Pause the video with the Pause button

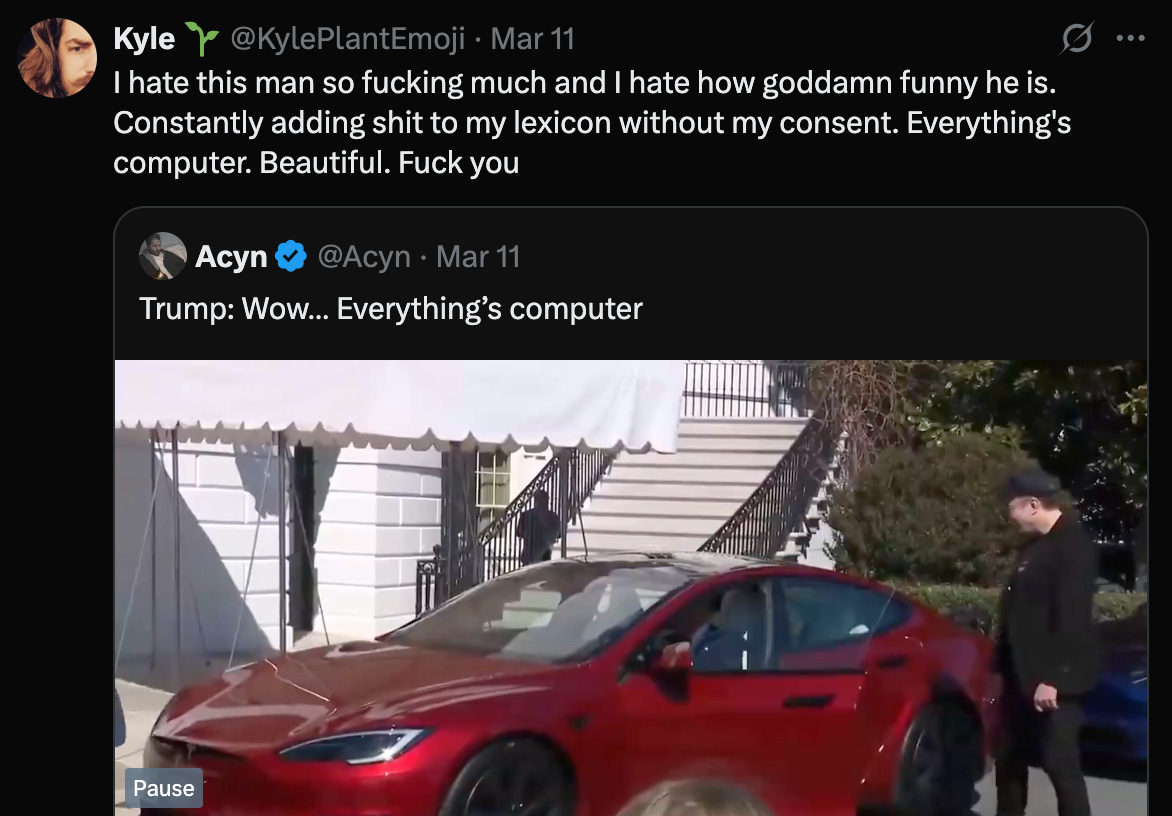coord(164,788)
